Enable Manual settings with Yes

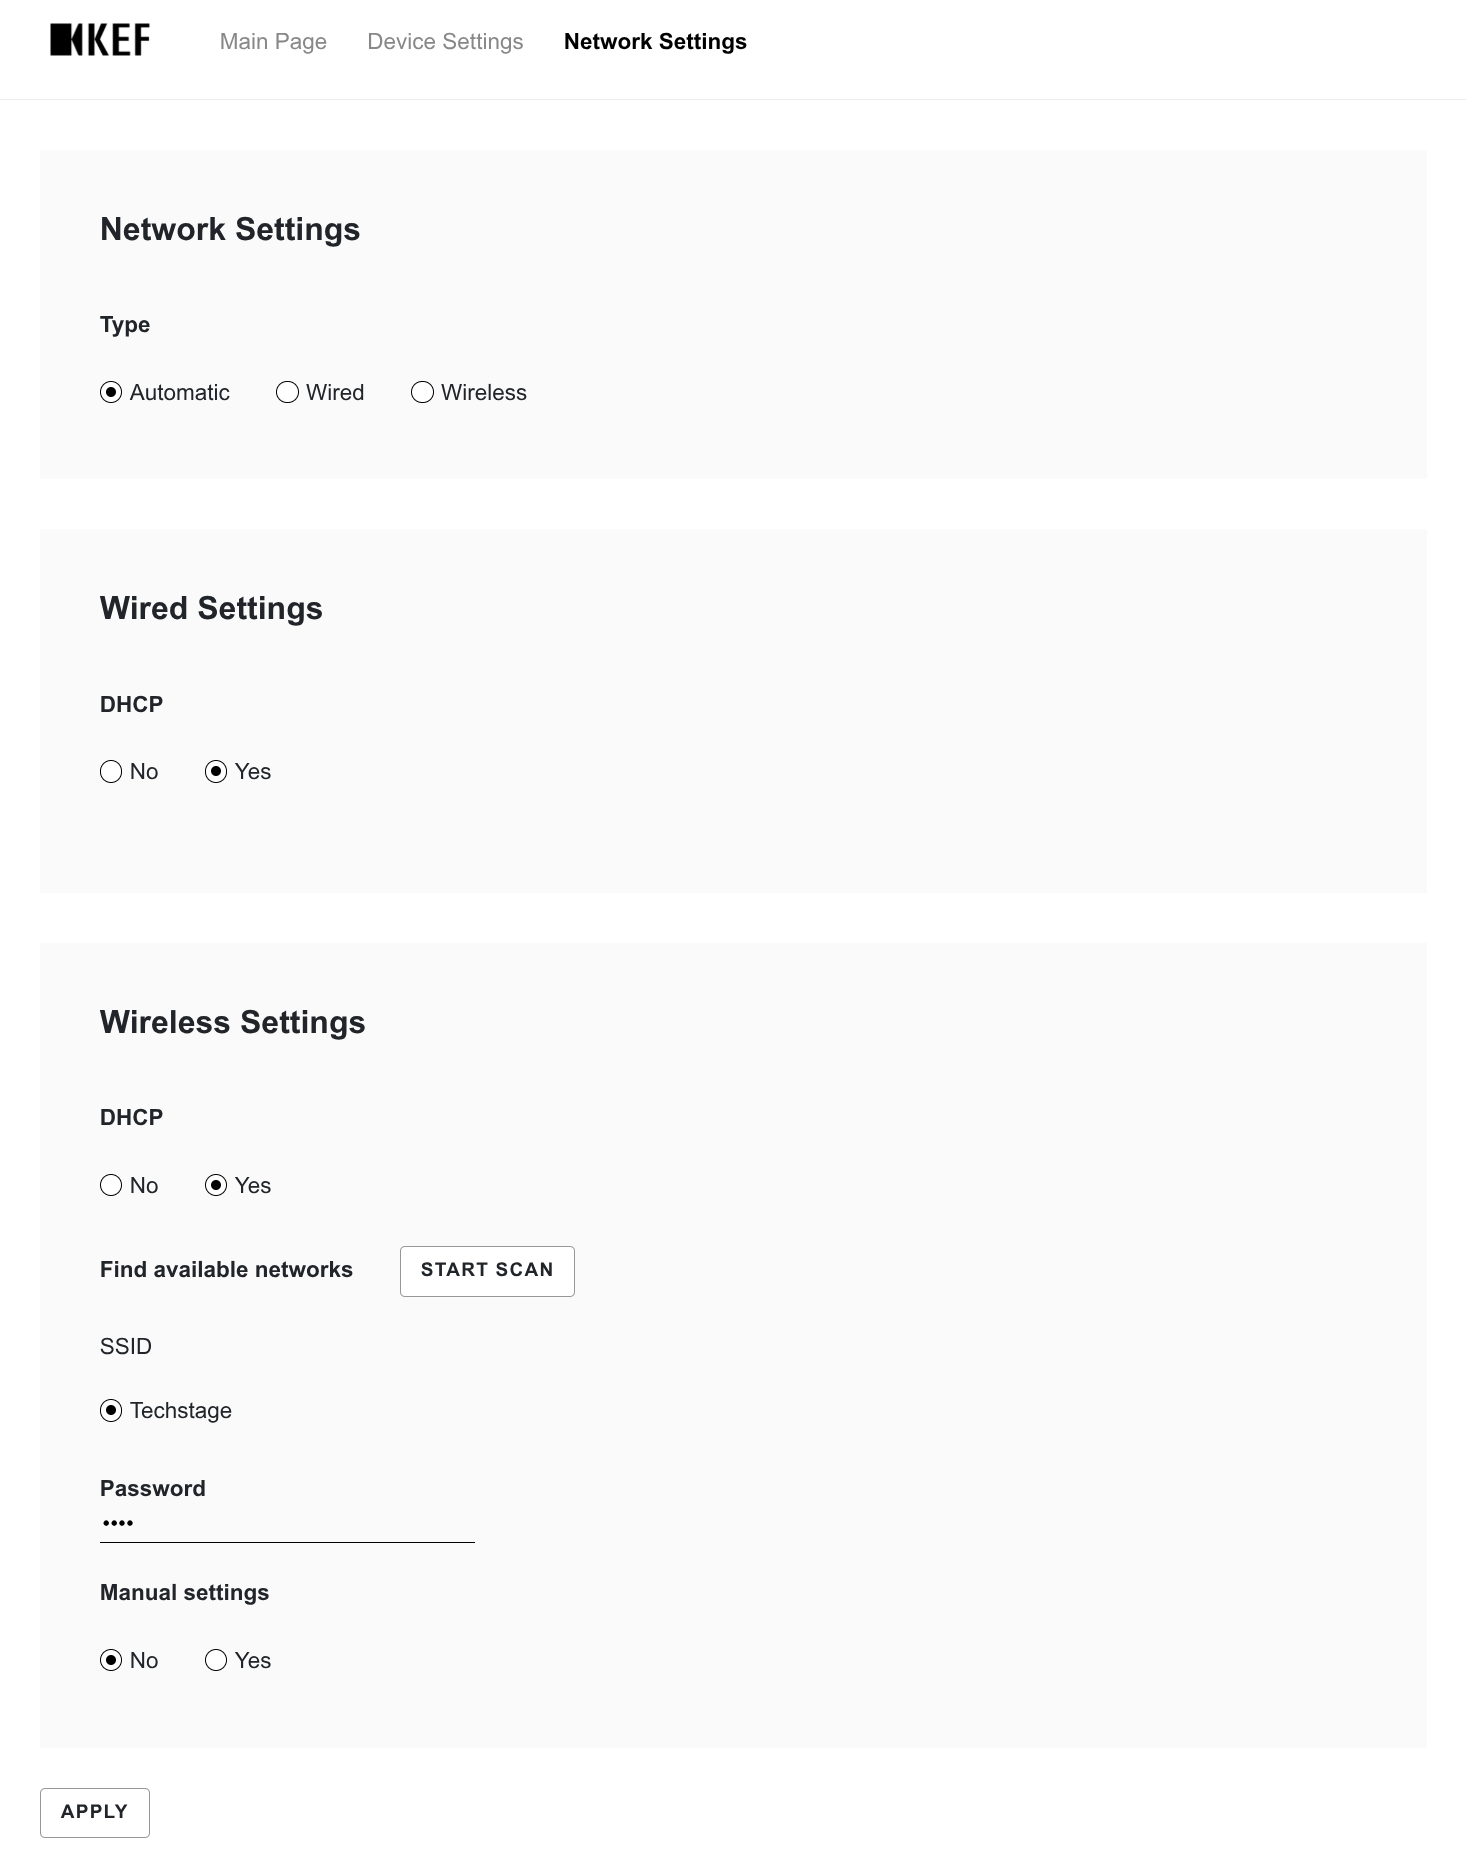[x=216, y=1661]
